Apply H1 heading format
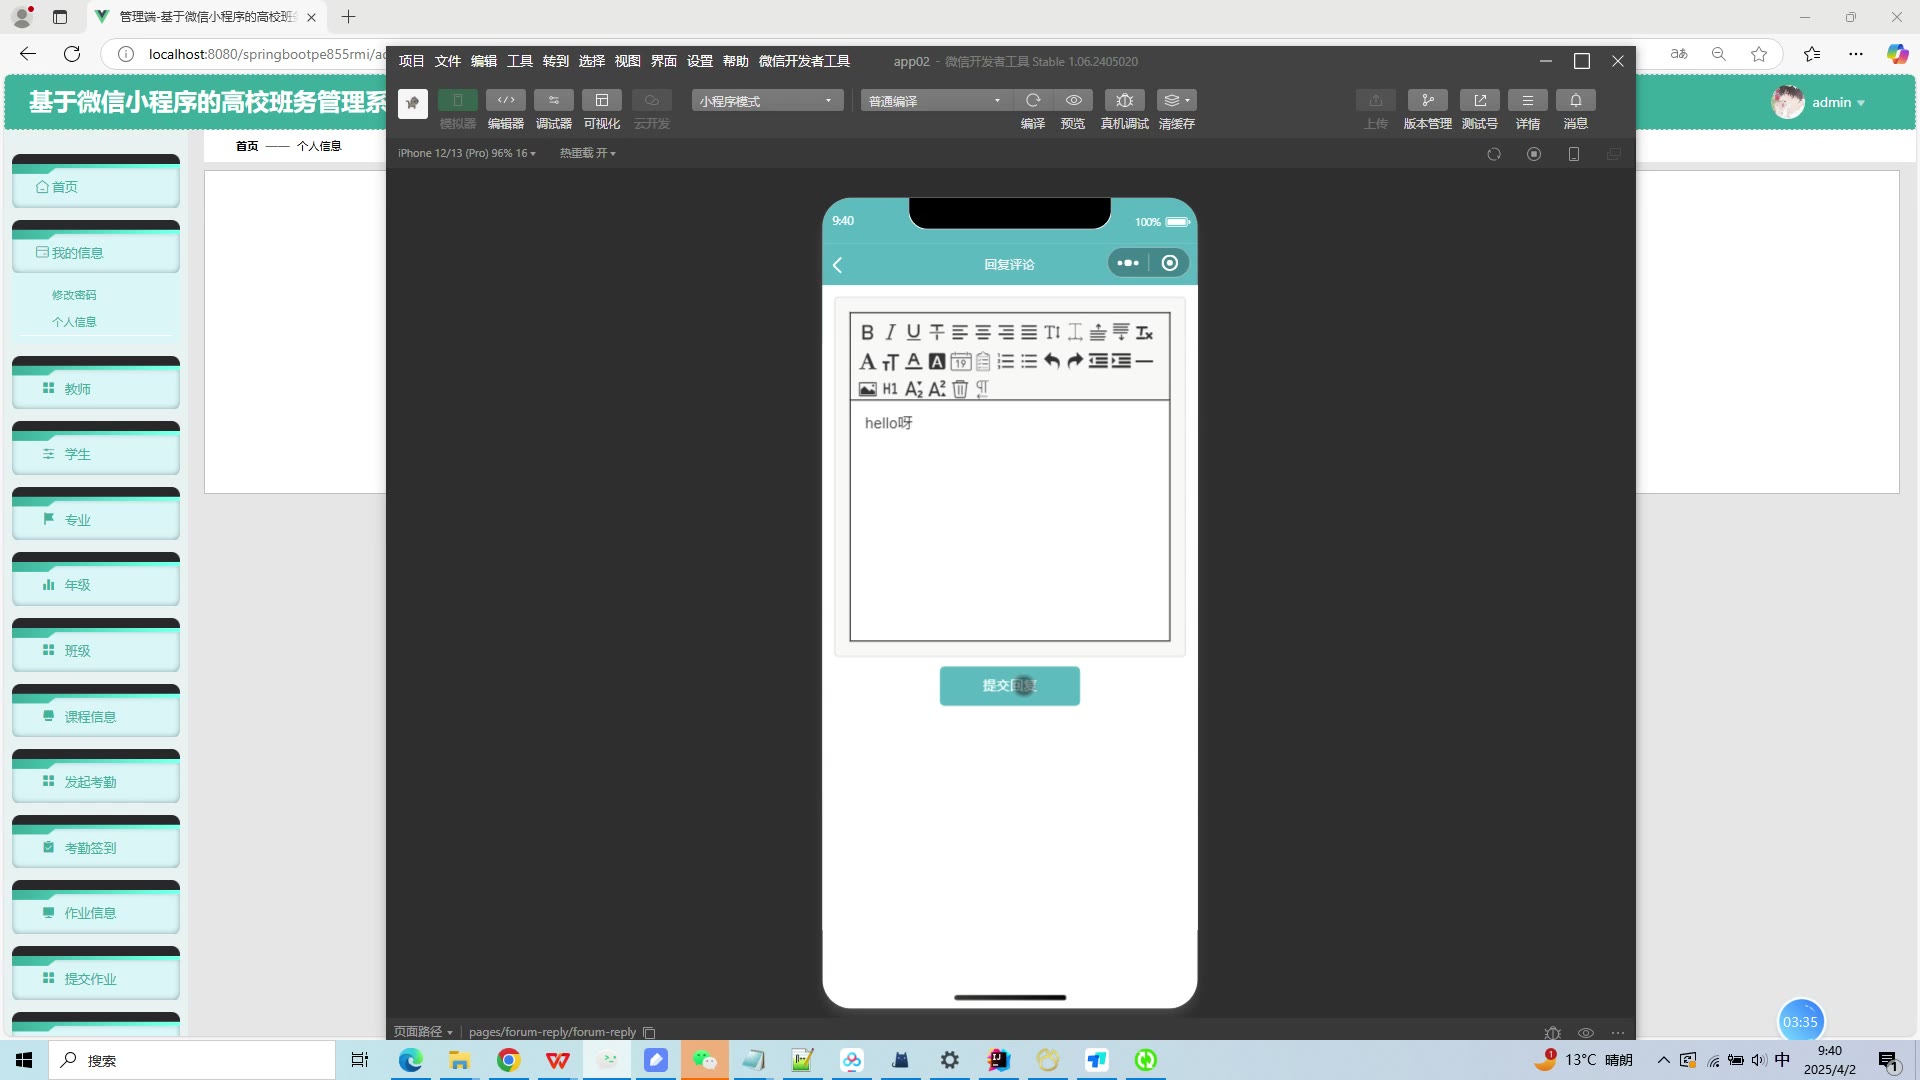Screen dimensions: 1920x1080 (x=890, y=389)
